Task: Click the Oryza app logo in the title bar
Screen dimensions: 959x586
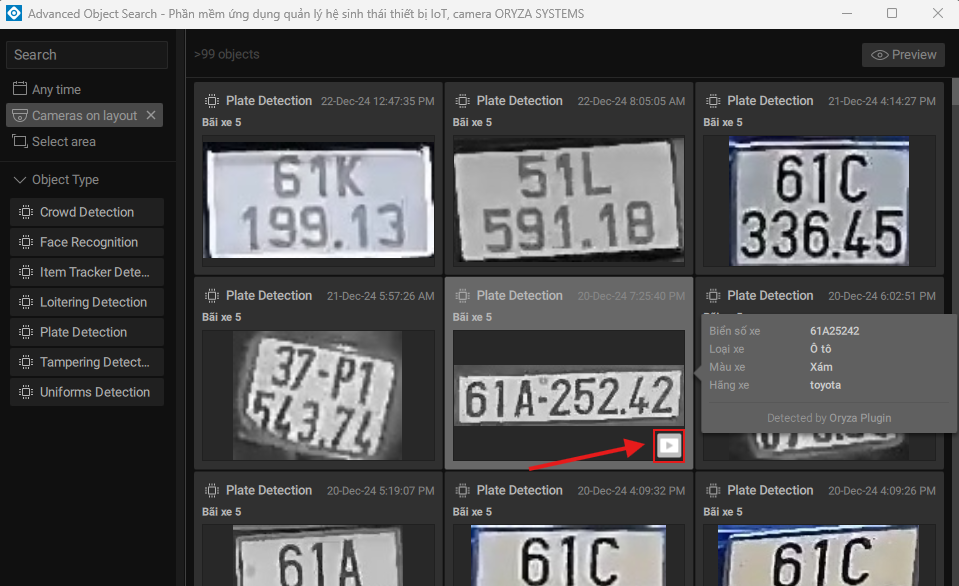Action: point(13,13)
